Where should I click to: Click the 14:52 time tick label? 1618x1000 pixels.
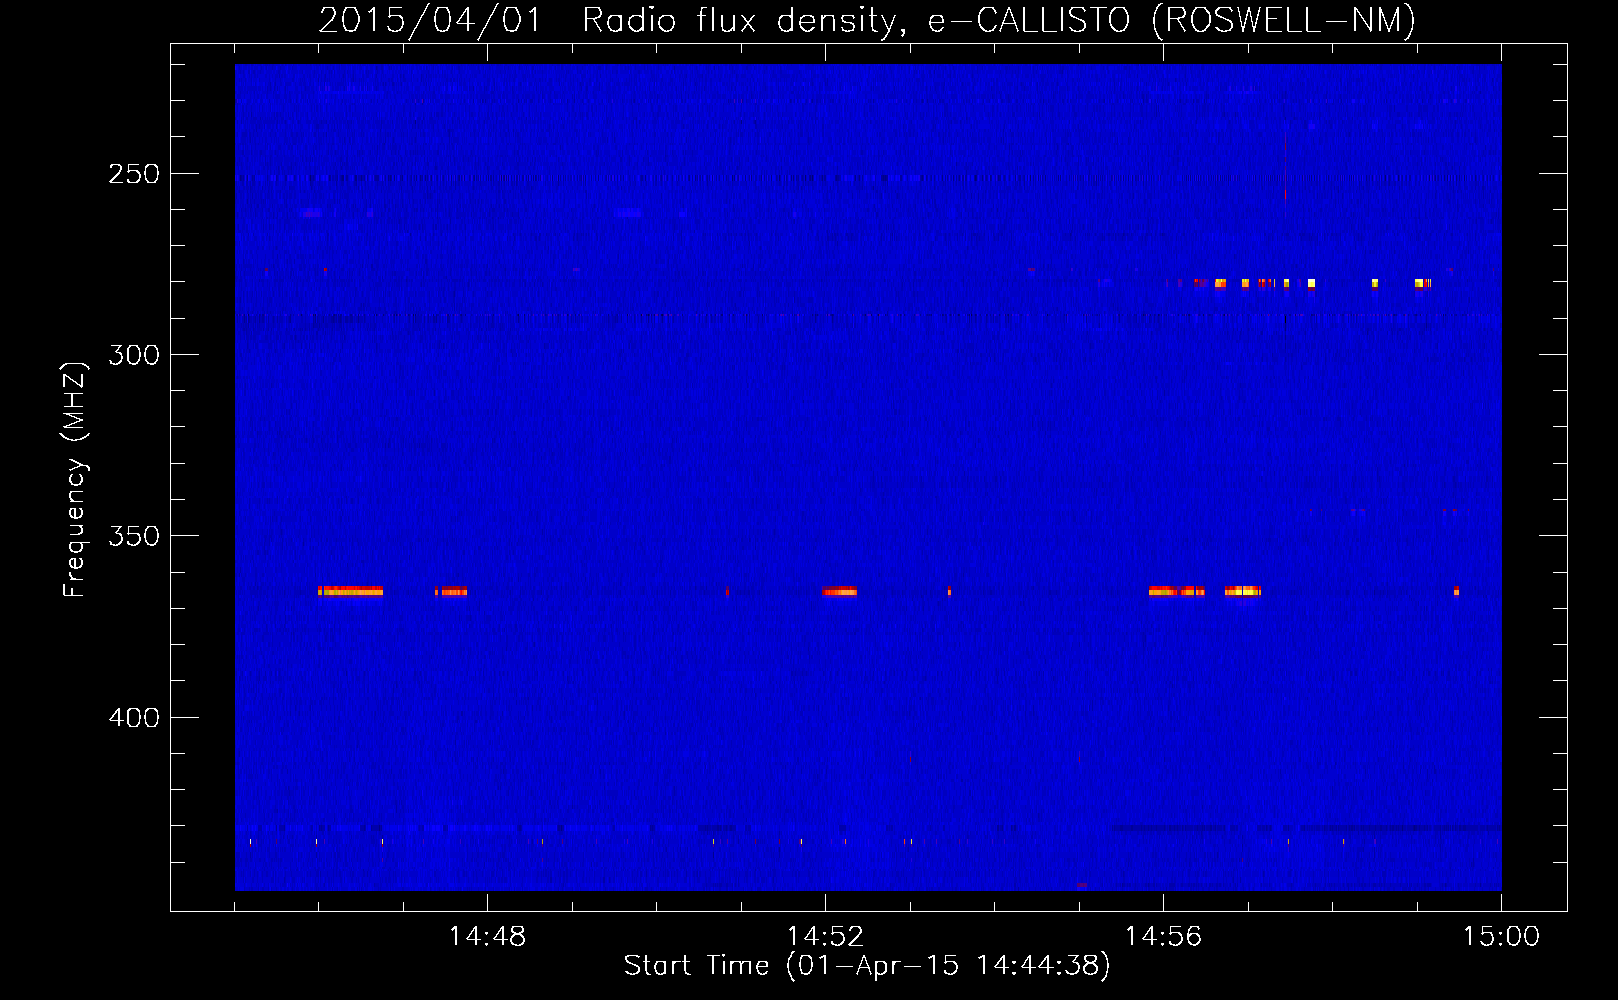pyautogui.click(x=825, y=937)
